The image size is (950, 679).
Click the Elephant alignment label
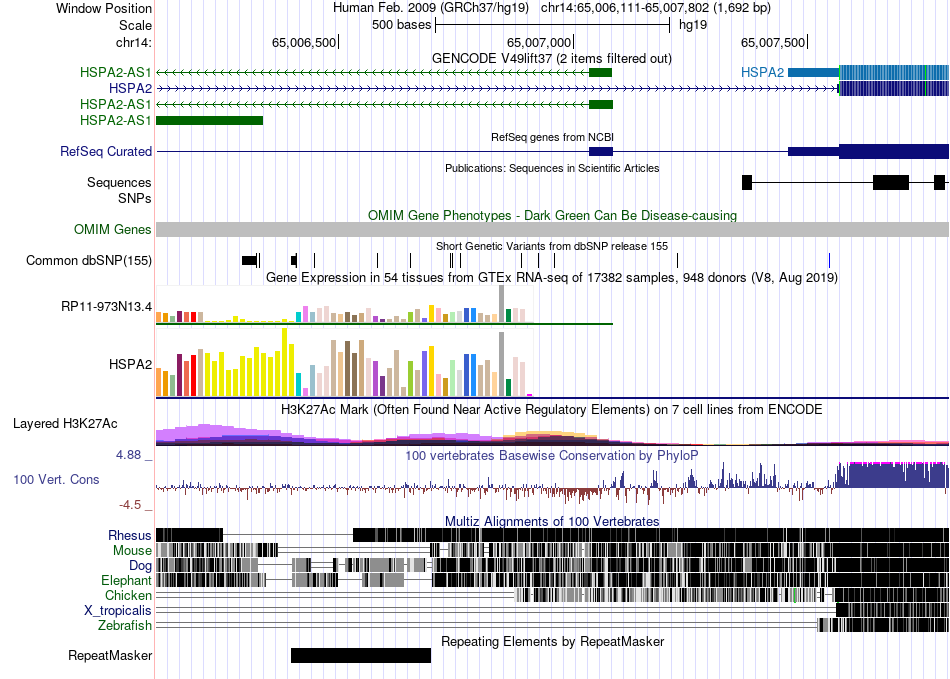(x=126, y=581)
